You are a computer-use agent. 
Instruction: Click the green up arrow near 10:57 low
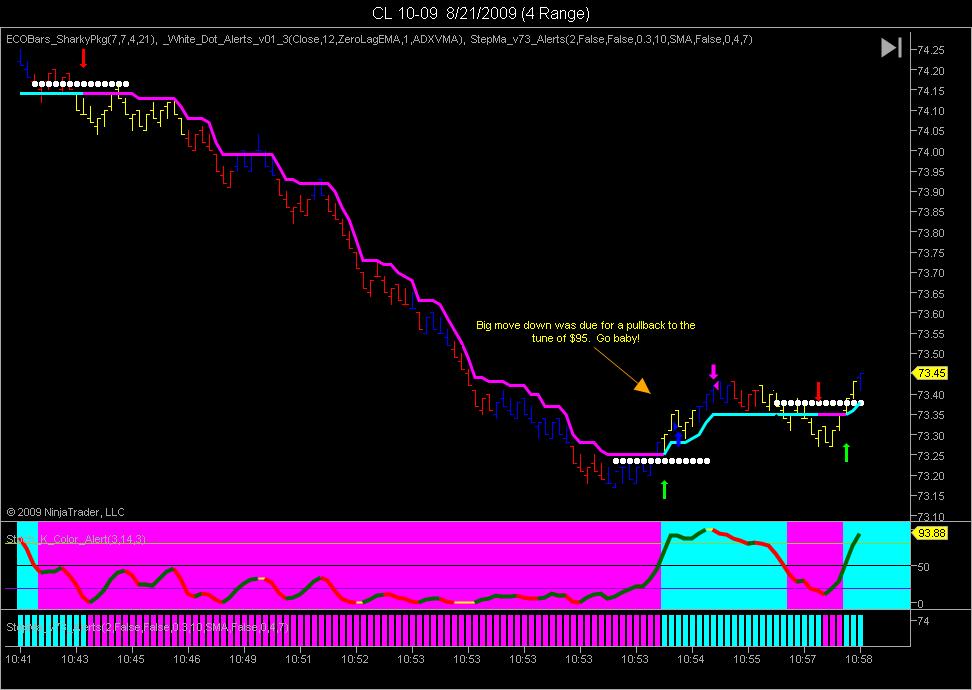pyautogui.click(x=846, y=453)
